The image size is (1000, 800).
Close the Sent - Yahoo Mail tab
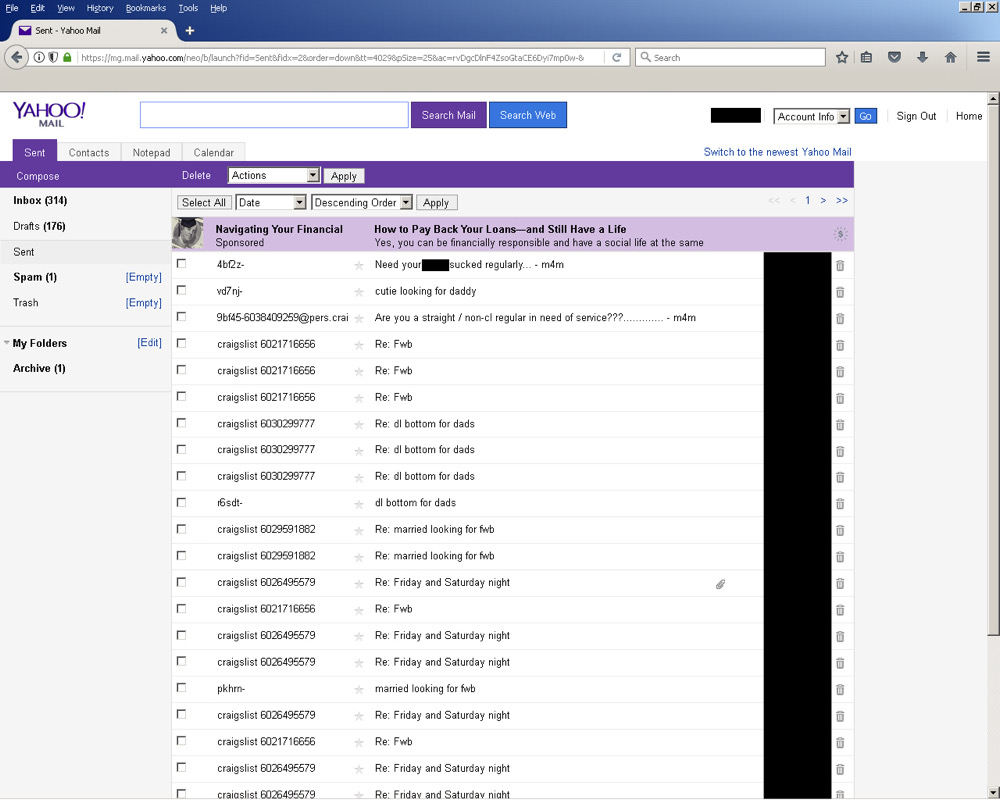click(164, 30)
